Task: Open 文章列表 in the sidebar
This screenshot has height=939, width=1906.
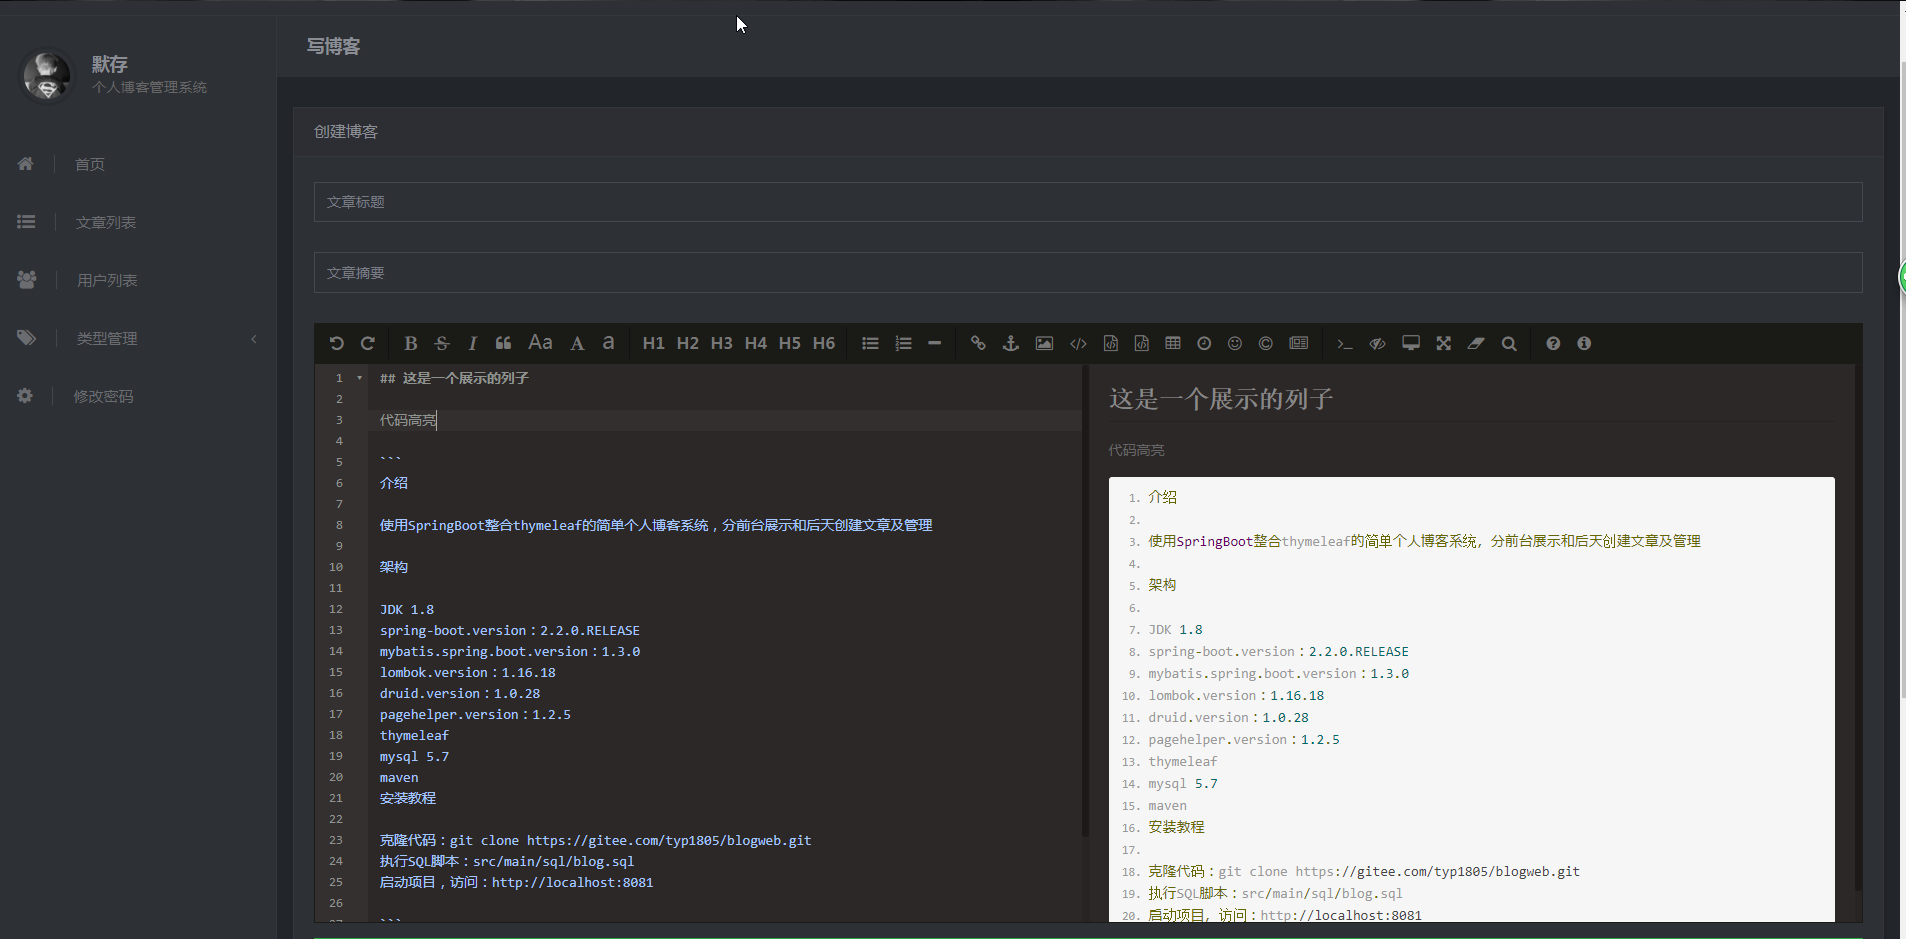Action: 106,222
